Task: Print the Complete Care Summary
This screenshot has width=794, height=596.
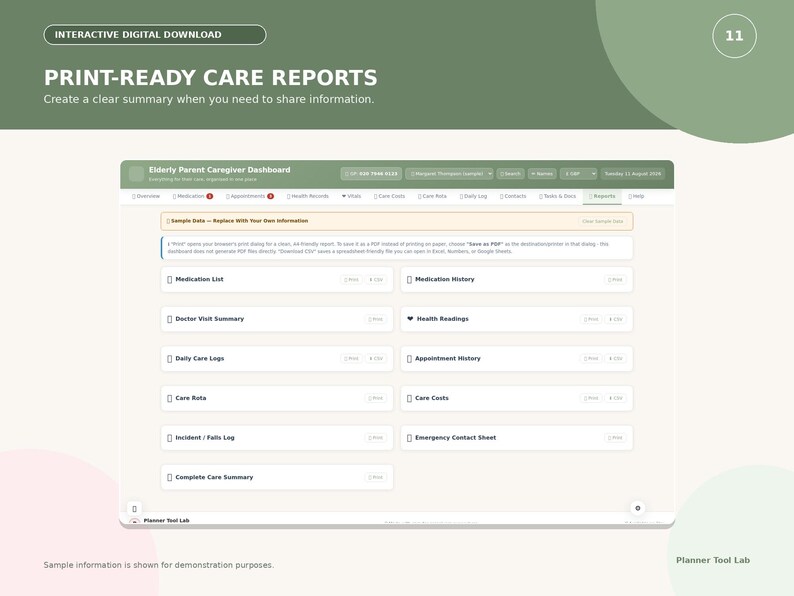Action: point(376,477)
